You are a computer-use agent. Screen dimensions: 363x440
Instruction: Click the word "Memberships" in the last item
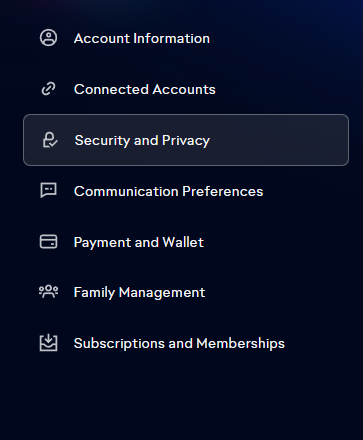pos(240,344)
